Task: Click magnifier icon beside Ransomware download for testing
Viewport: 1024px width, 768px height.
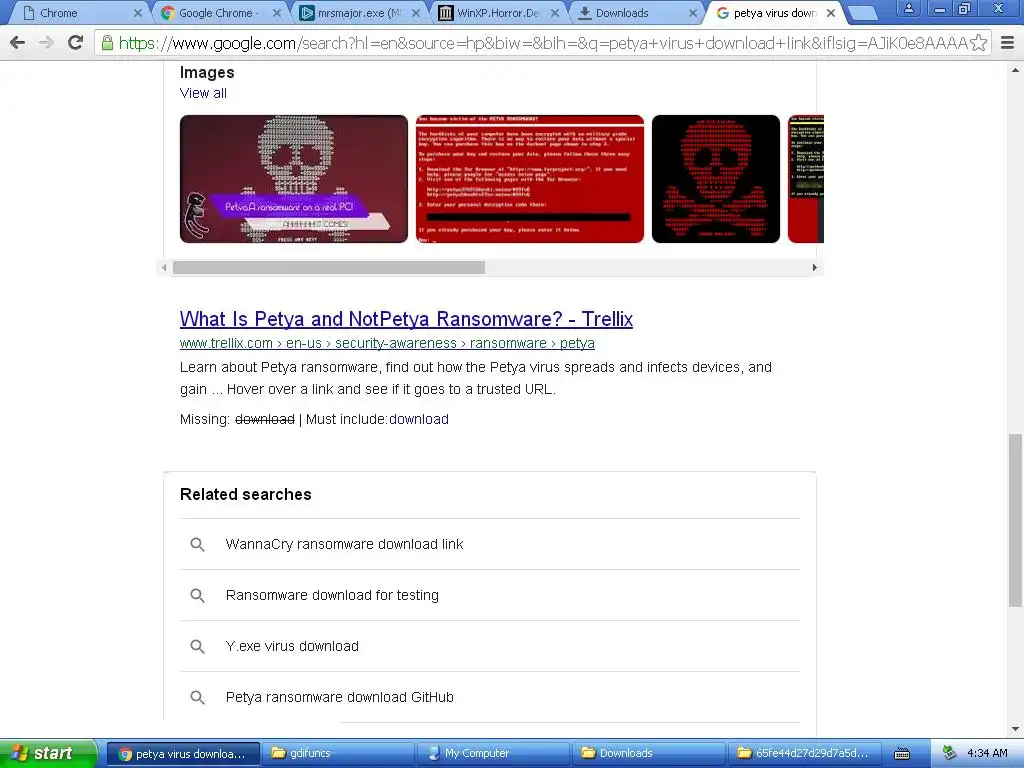Action: [197, 596]
